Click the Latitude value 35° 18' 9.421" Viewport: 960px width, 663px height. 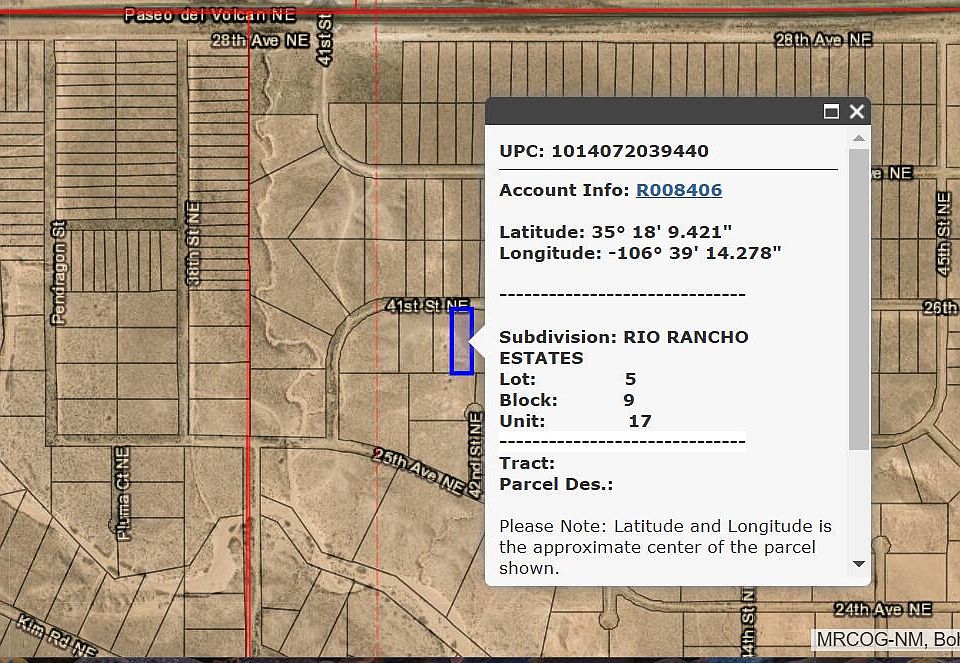coord(661,232)
